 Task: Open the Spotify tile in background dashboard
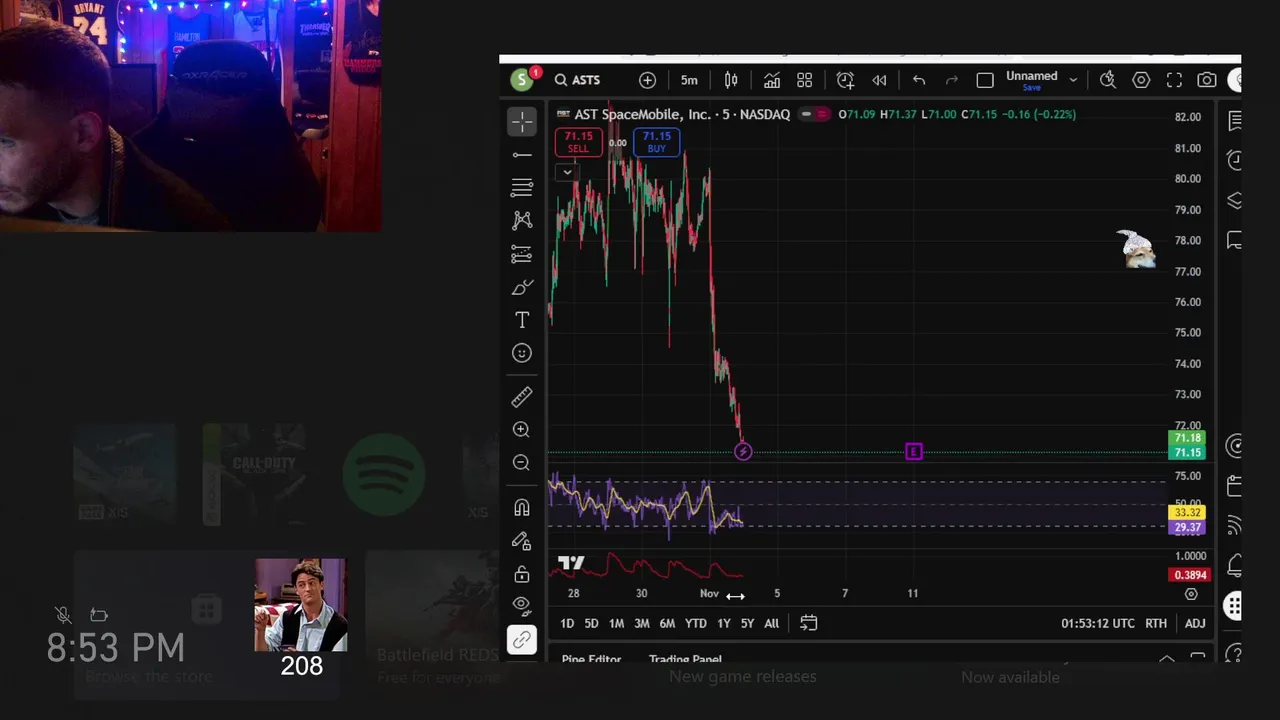click(x=383, y=475)
